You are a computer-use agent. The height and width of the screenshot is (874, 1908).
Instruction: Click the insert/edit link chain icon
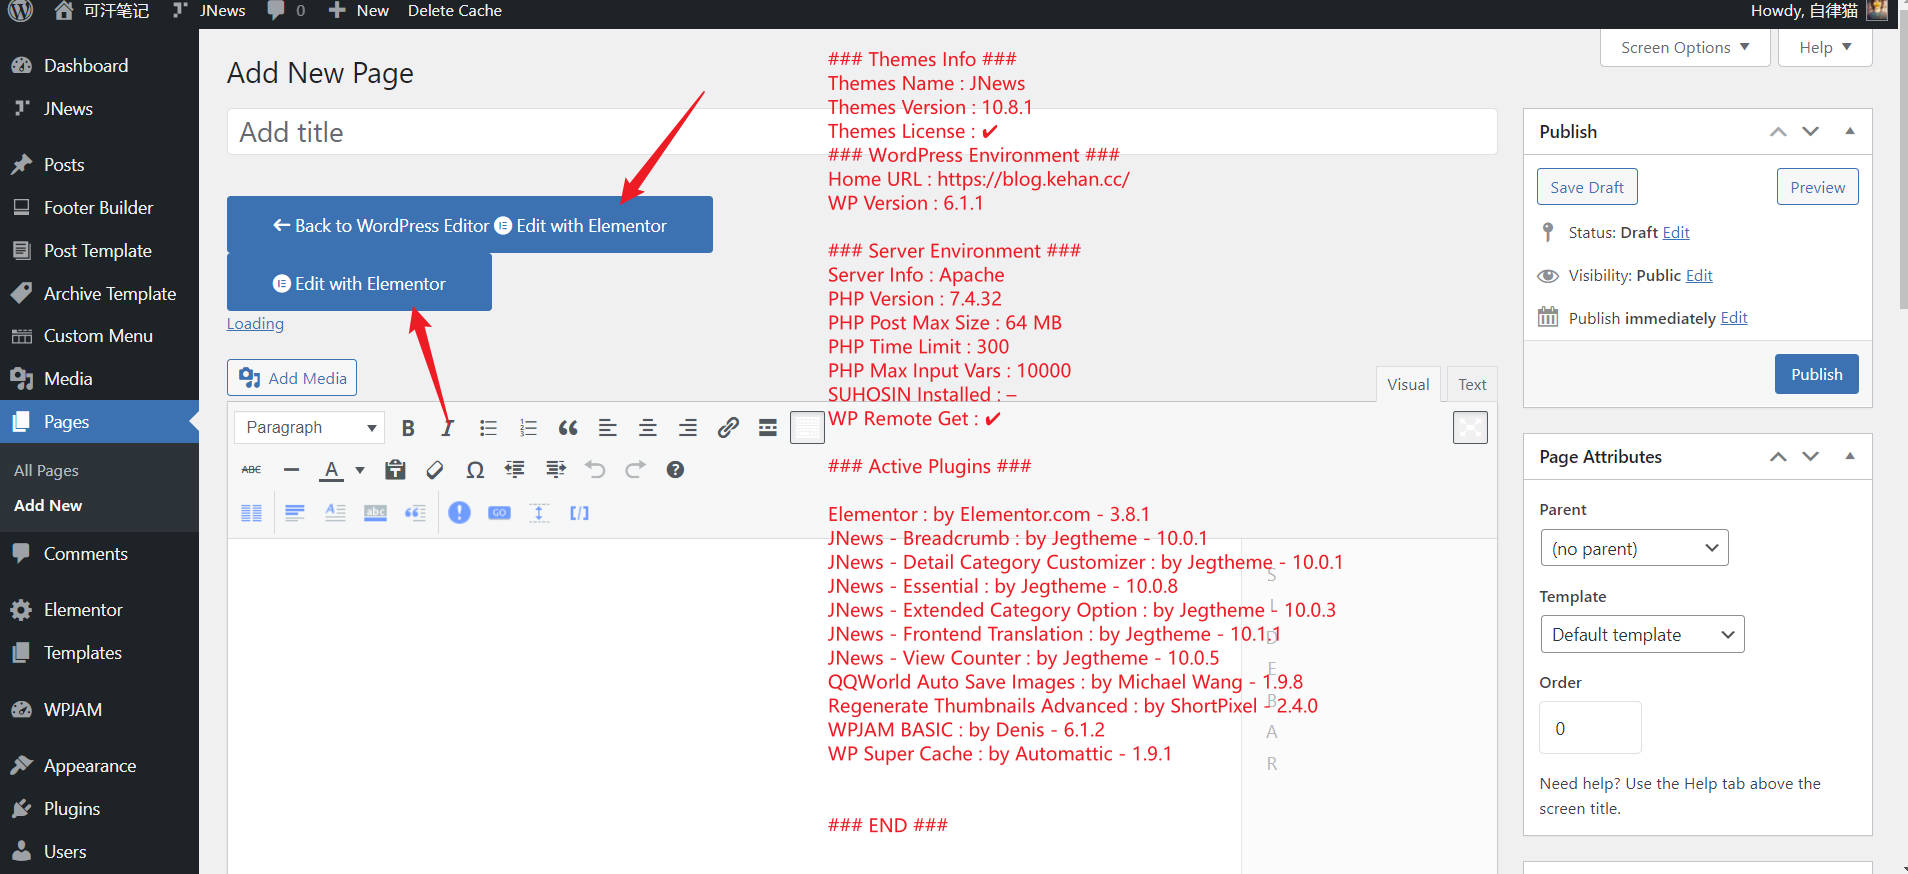(728, 428)
